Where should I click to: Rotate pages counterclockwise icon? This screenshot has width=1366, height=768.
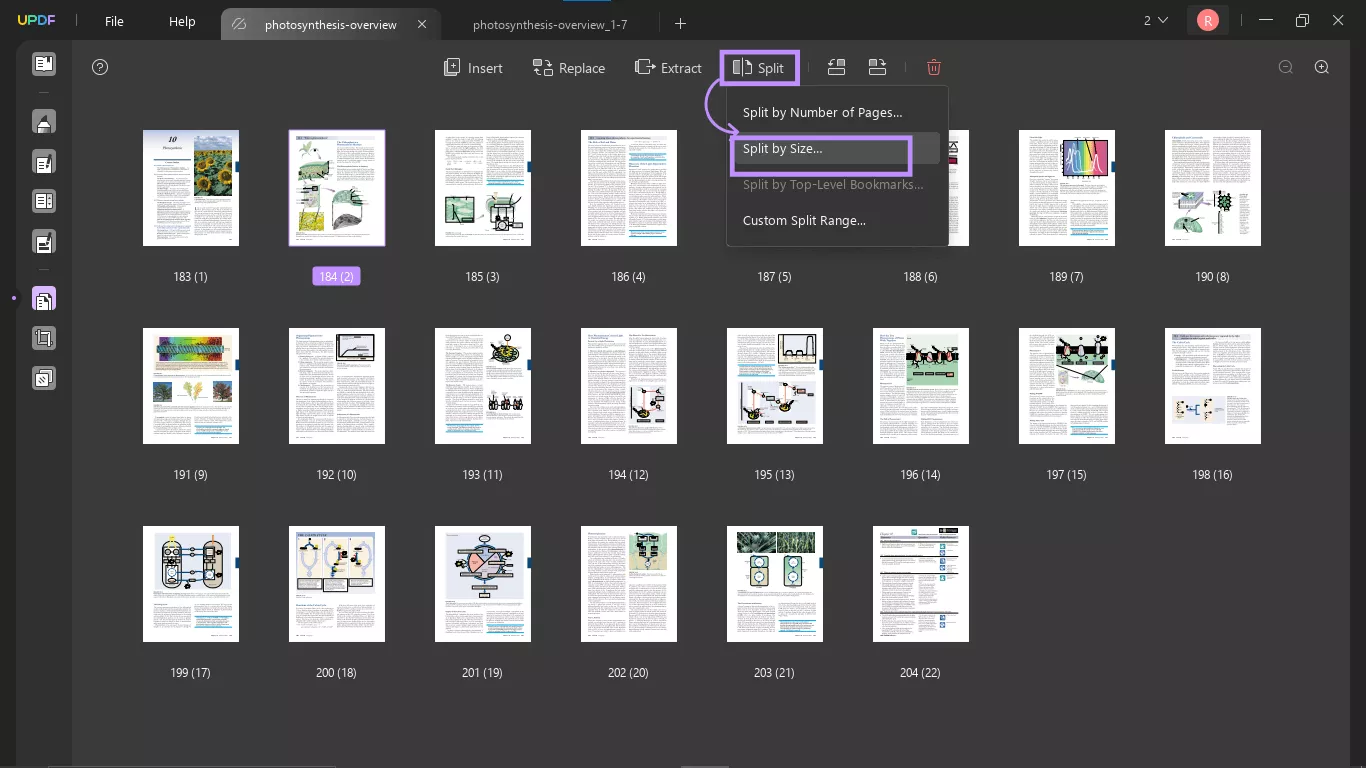coord(836,67)
